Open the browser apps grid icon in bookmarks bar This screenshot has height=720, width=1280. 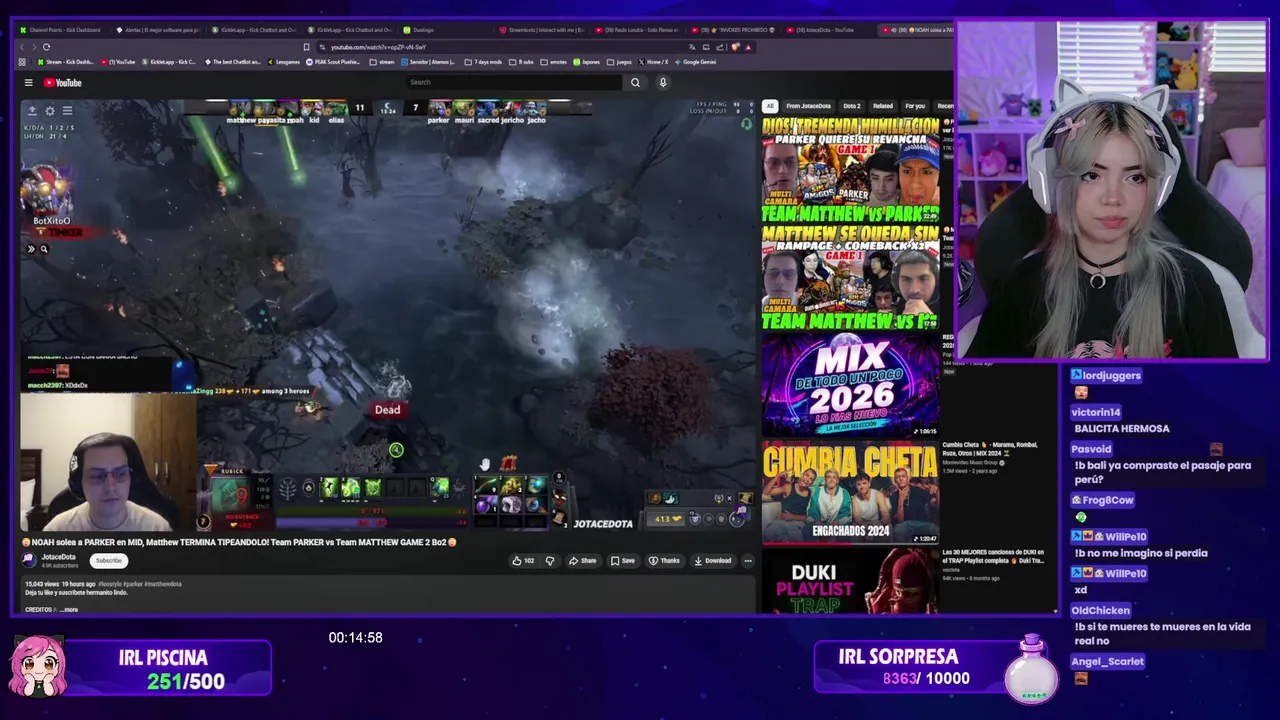click(x=22, y=62)
